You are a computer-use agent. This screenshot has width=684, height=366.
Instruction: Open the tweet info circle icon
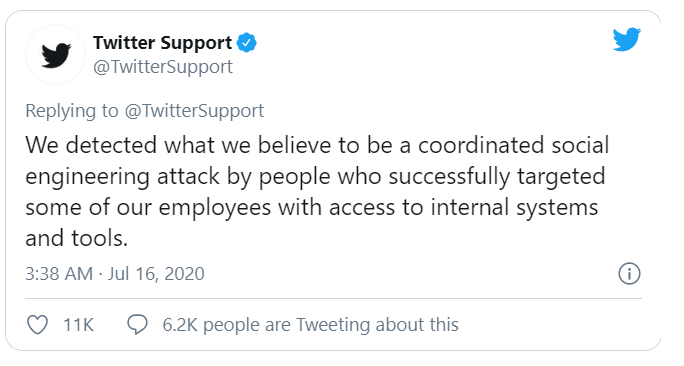pyautogui.click(x=629, y=274)
